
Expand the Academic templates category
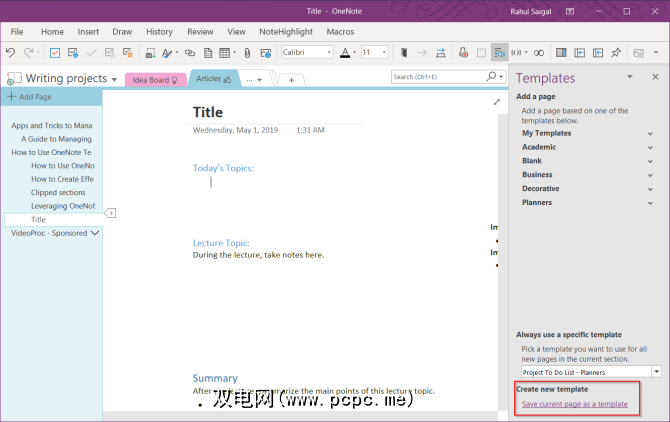651,147
